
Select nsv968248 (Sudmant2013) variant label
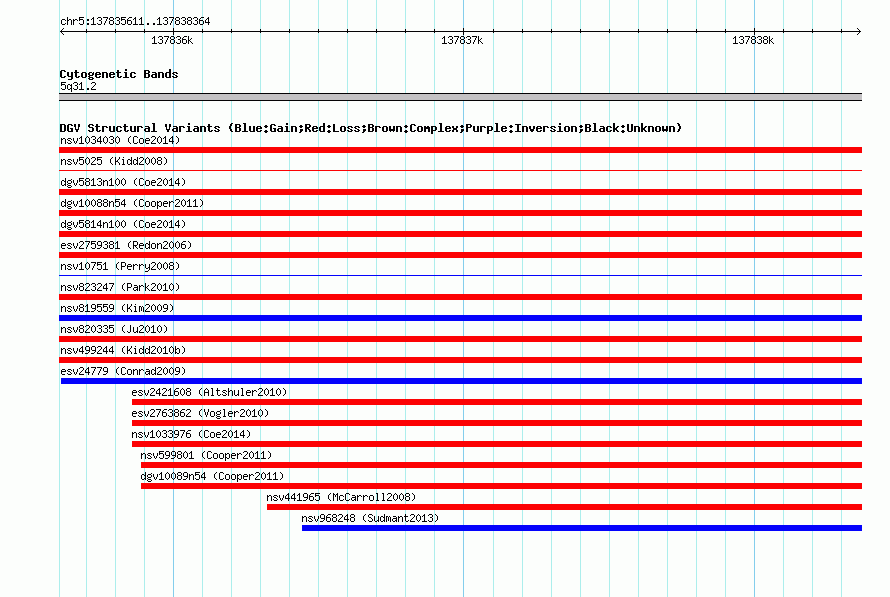click(x=370, y=518)
